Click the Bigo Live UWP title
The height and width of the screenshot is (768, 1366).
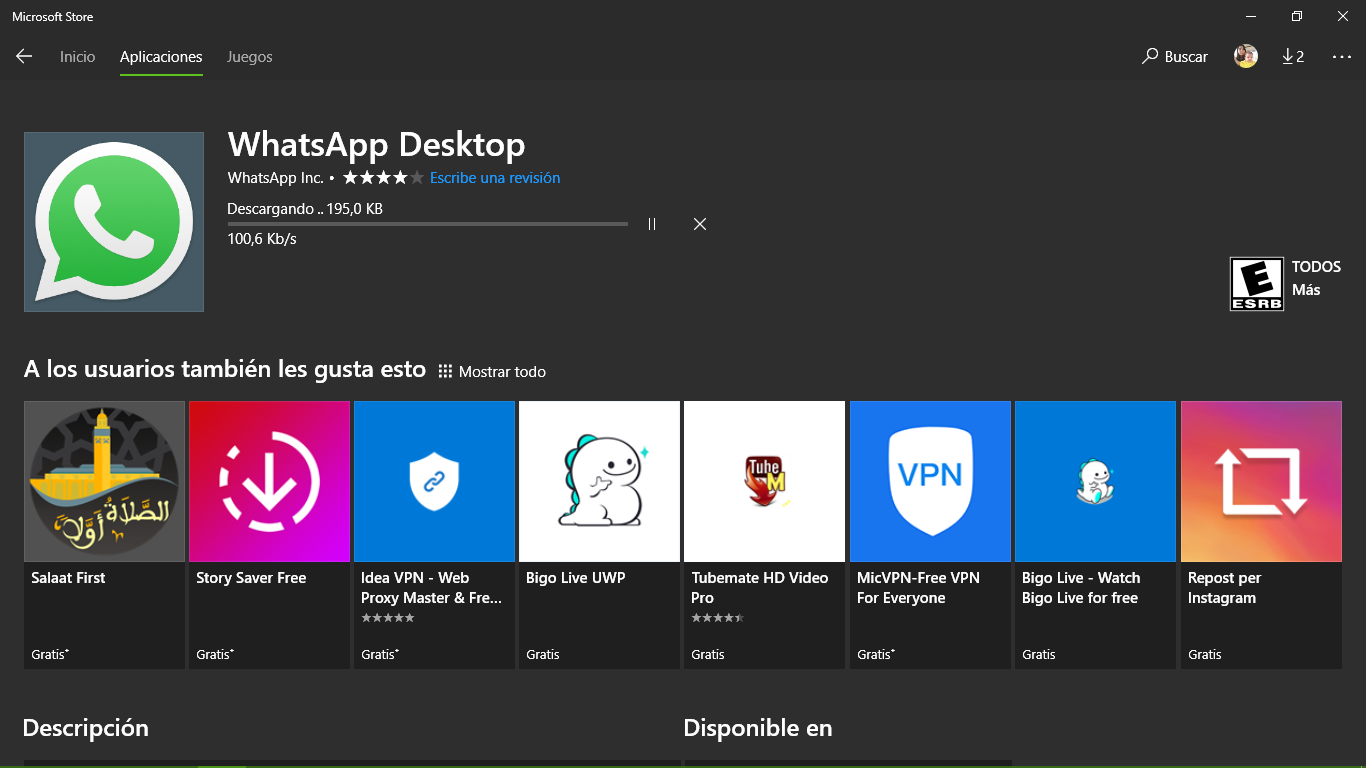tap(576, 578)
